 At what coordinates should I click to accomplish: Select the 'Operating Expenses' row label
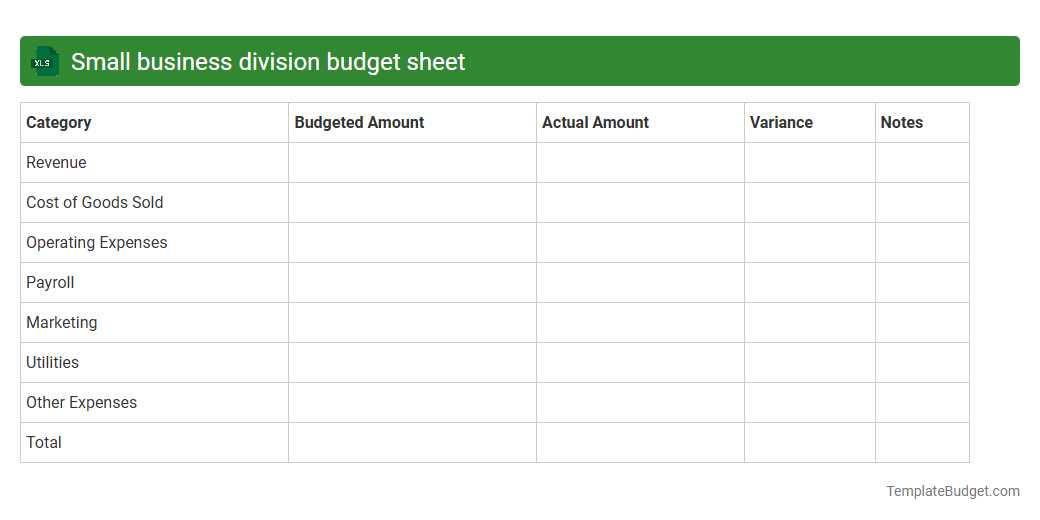point(97,243)
